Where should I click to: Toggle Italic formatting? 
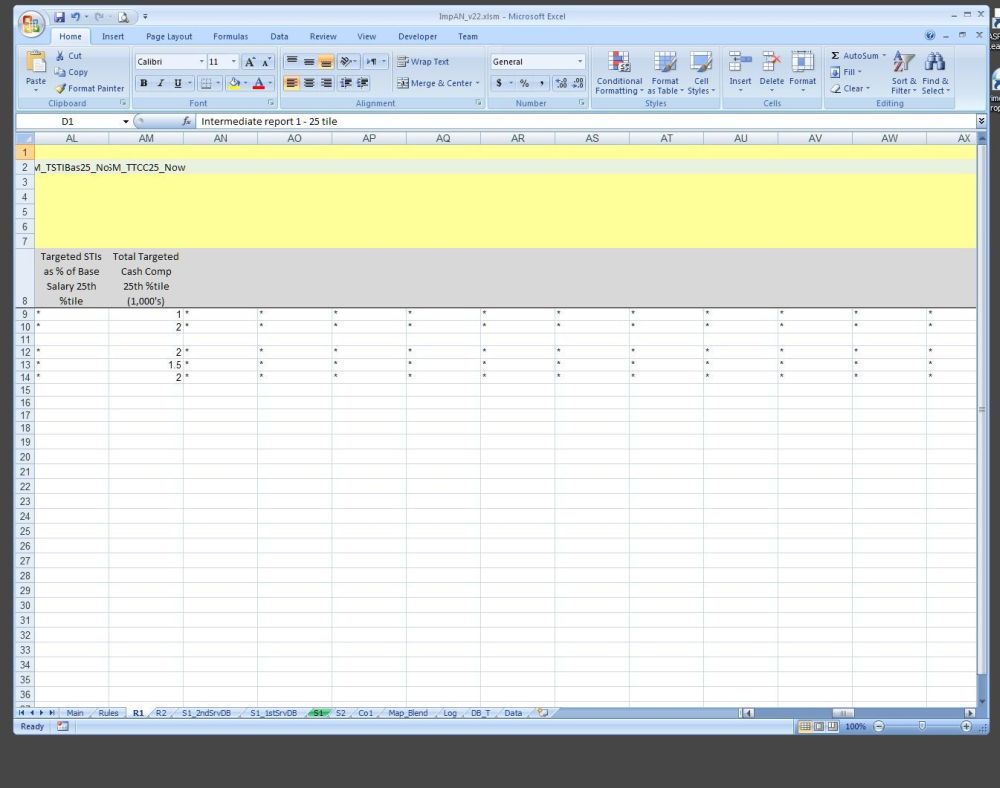point(160,83)
